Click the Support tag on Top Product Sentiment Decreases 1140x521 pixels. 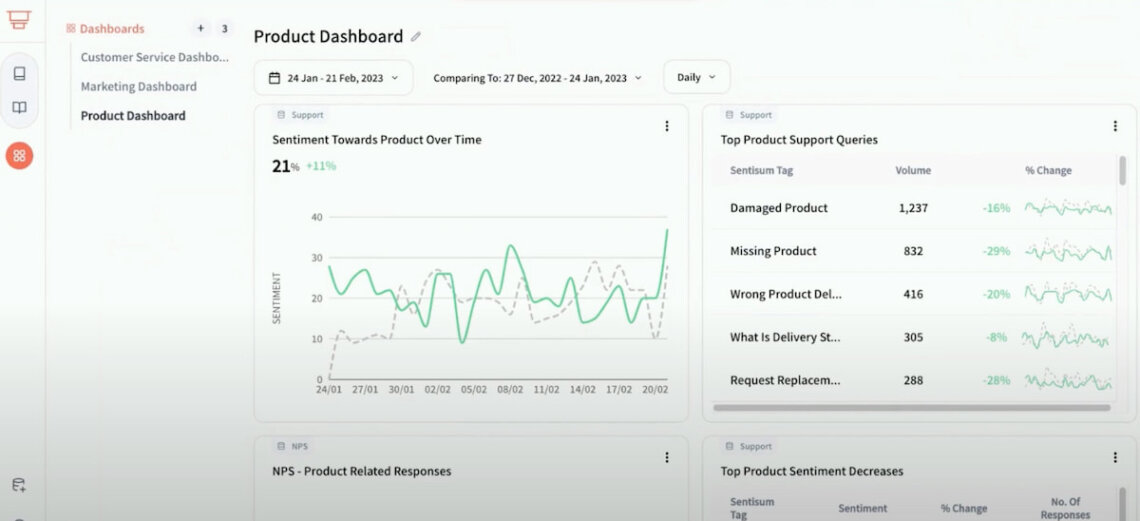click(x=749, y=446)
